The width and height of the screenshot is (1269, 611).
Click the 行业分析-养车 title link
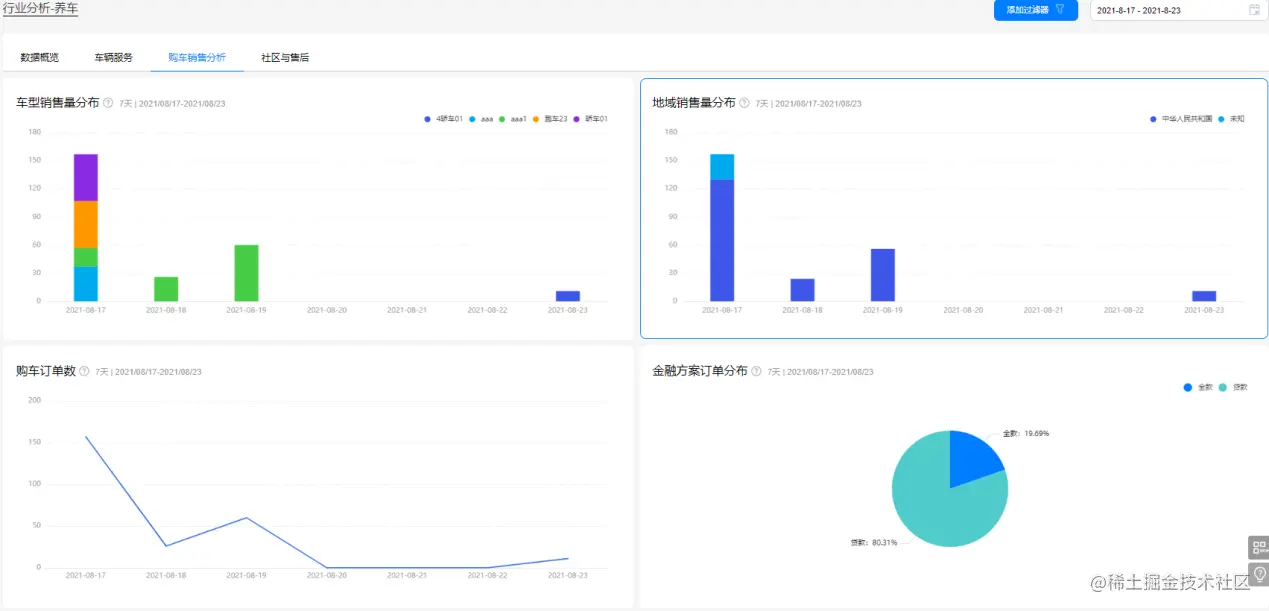[x=40, y=8]
